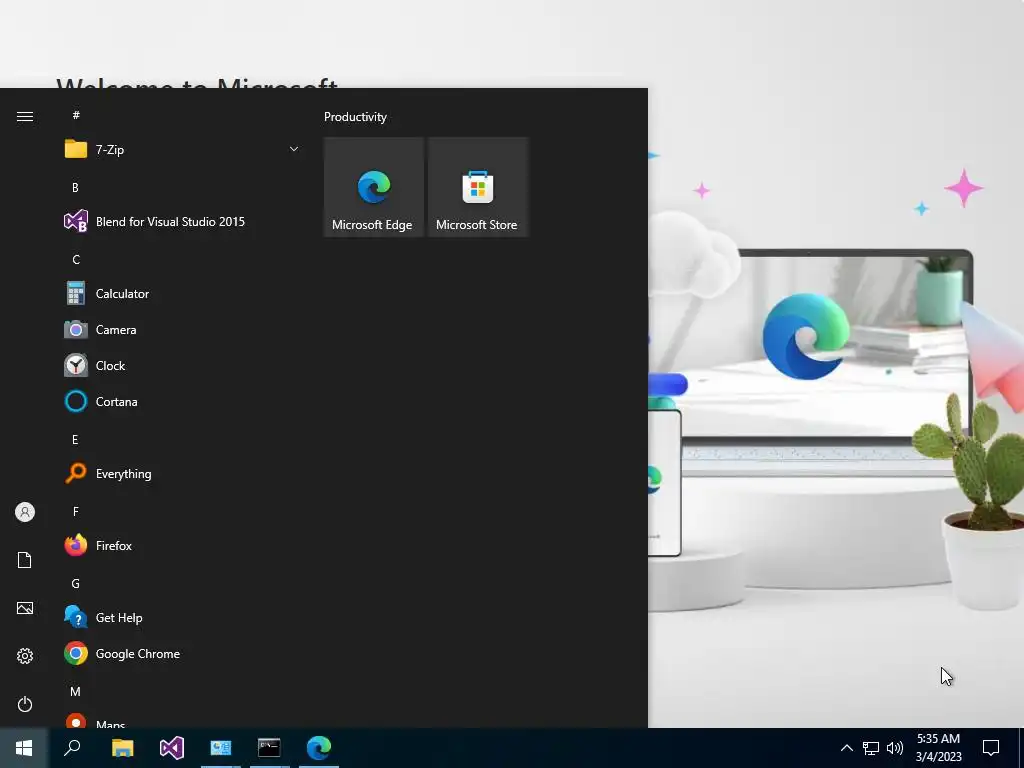The width and height of the screenshot is (1024, 768).
Task: Open taskbar Search magnifier
Action: coord(72,748)
